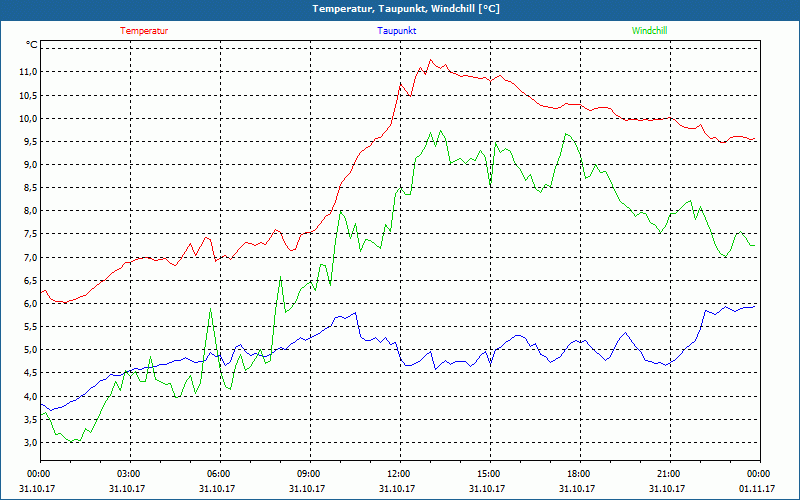Click the 7,5 y-axis value

tap(30, 234)
